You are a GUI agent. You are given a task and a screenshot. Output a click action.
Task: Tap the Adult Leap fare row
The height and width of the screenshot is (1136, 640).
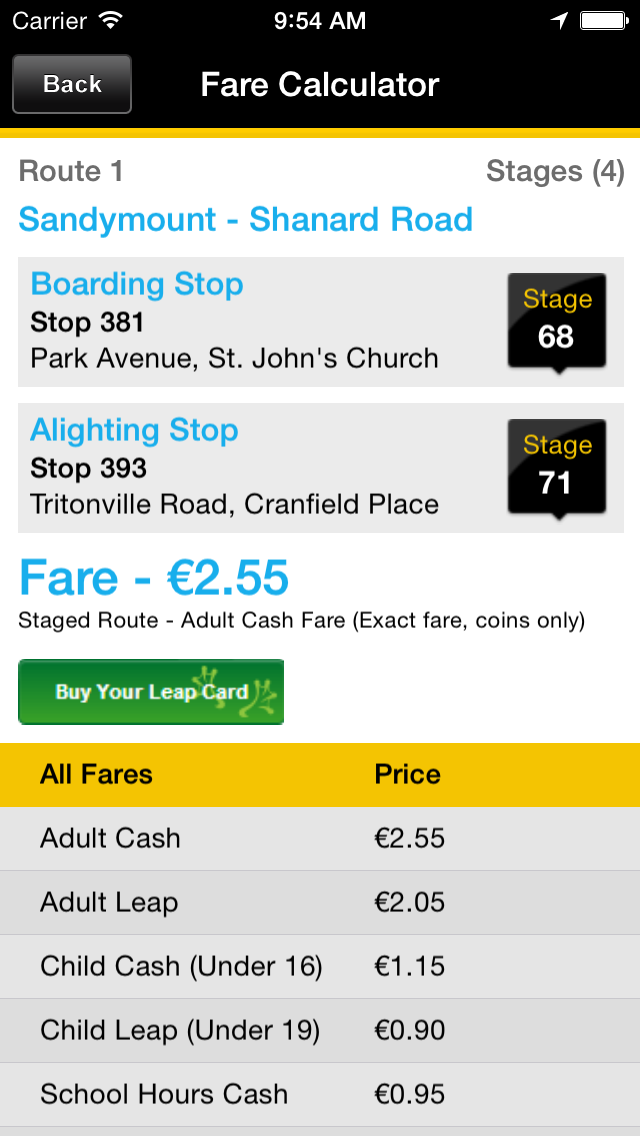click(320, 902)
